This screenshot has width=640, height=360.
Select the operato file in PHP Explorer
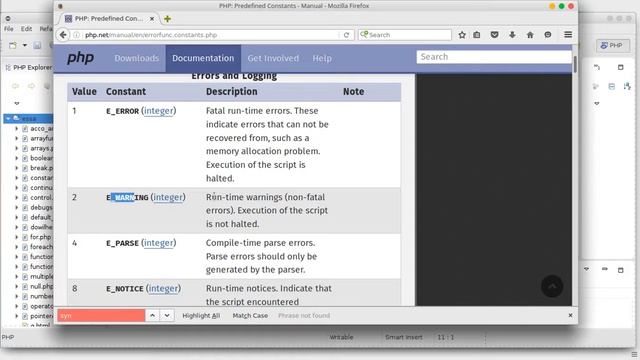[x=41, y=306]
